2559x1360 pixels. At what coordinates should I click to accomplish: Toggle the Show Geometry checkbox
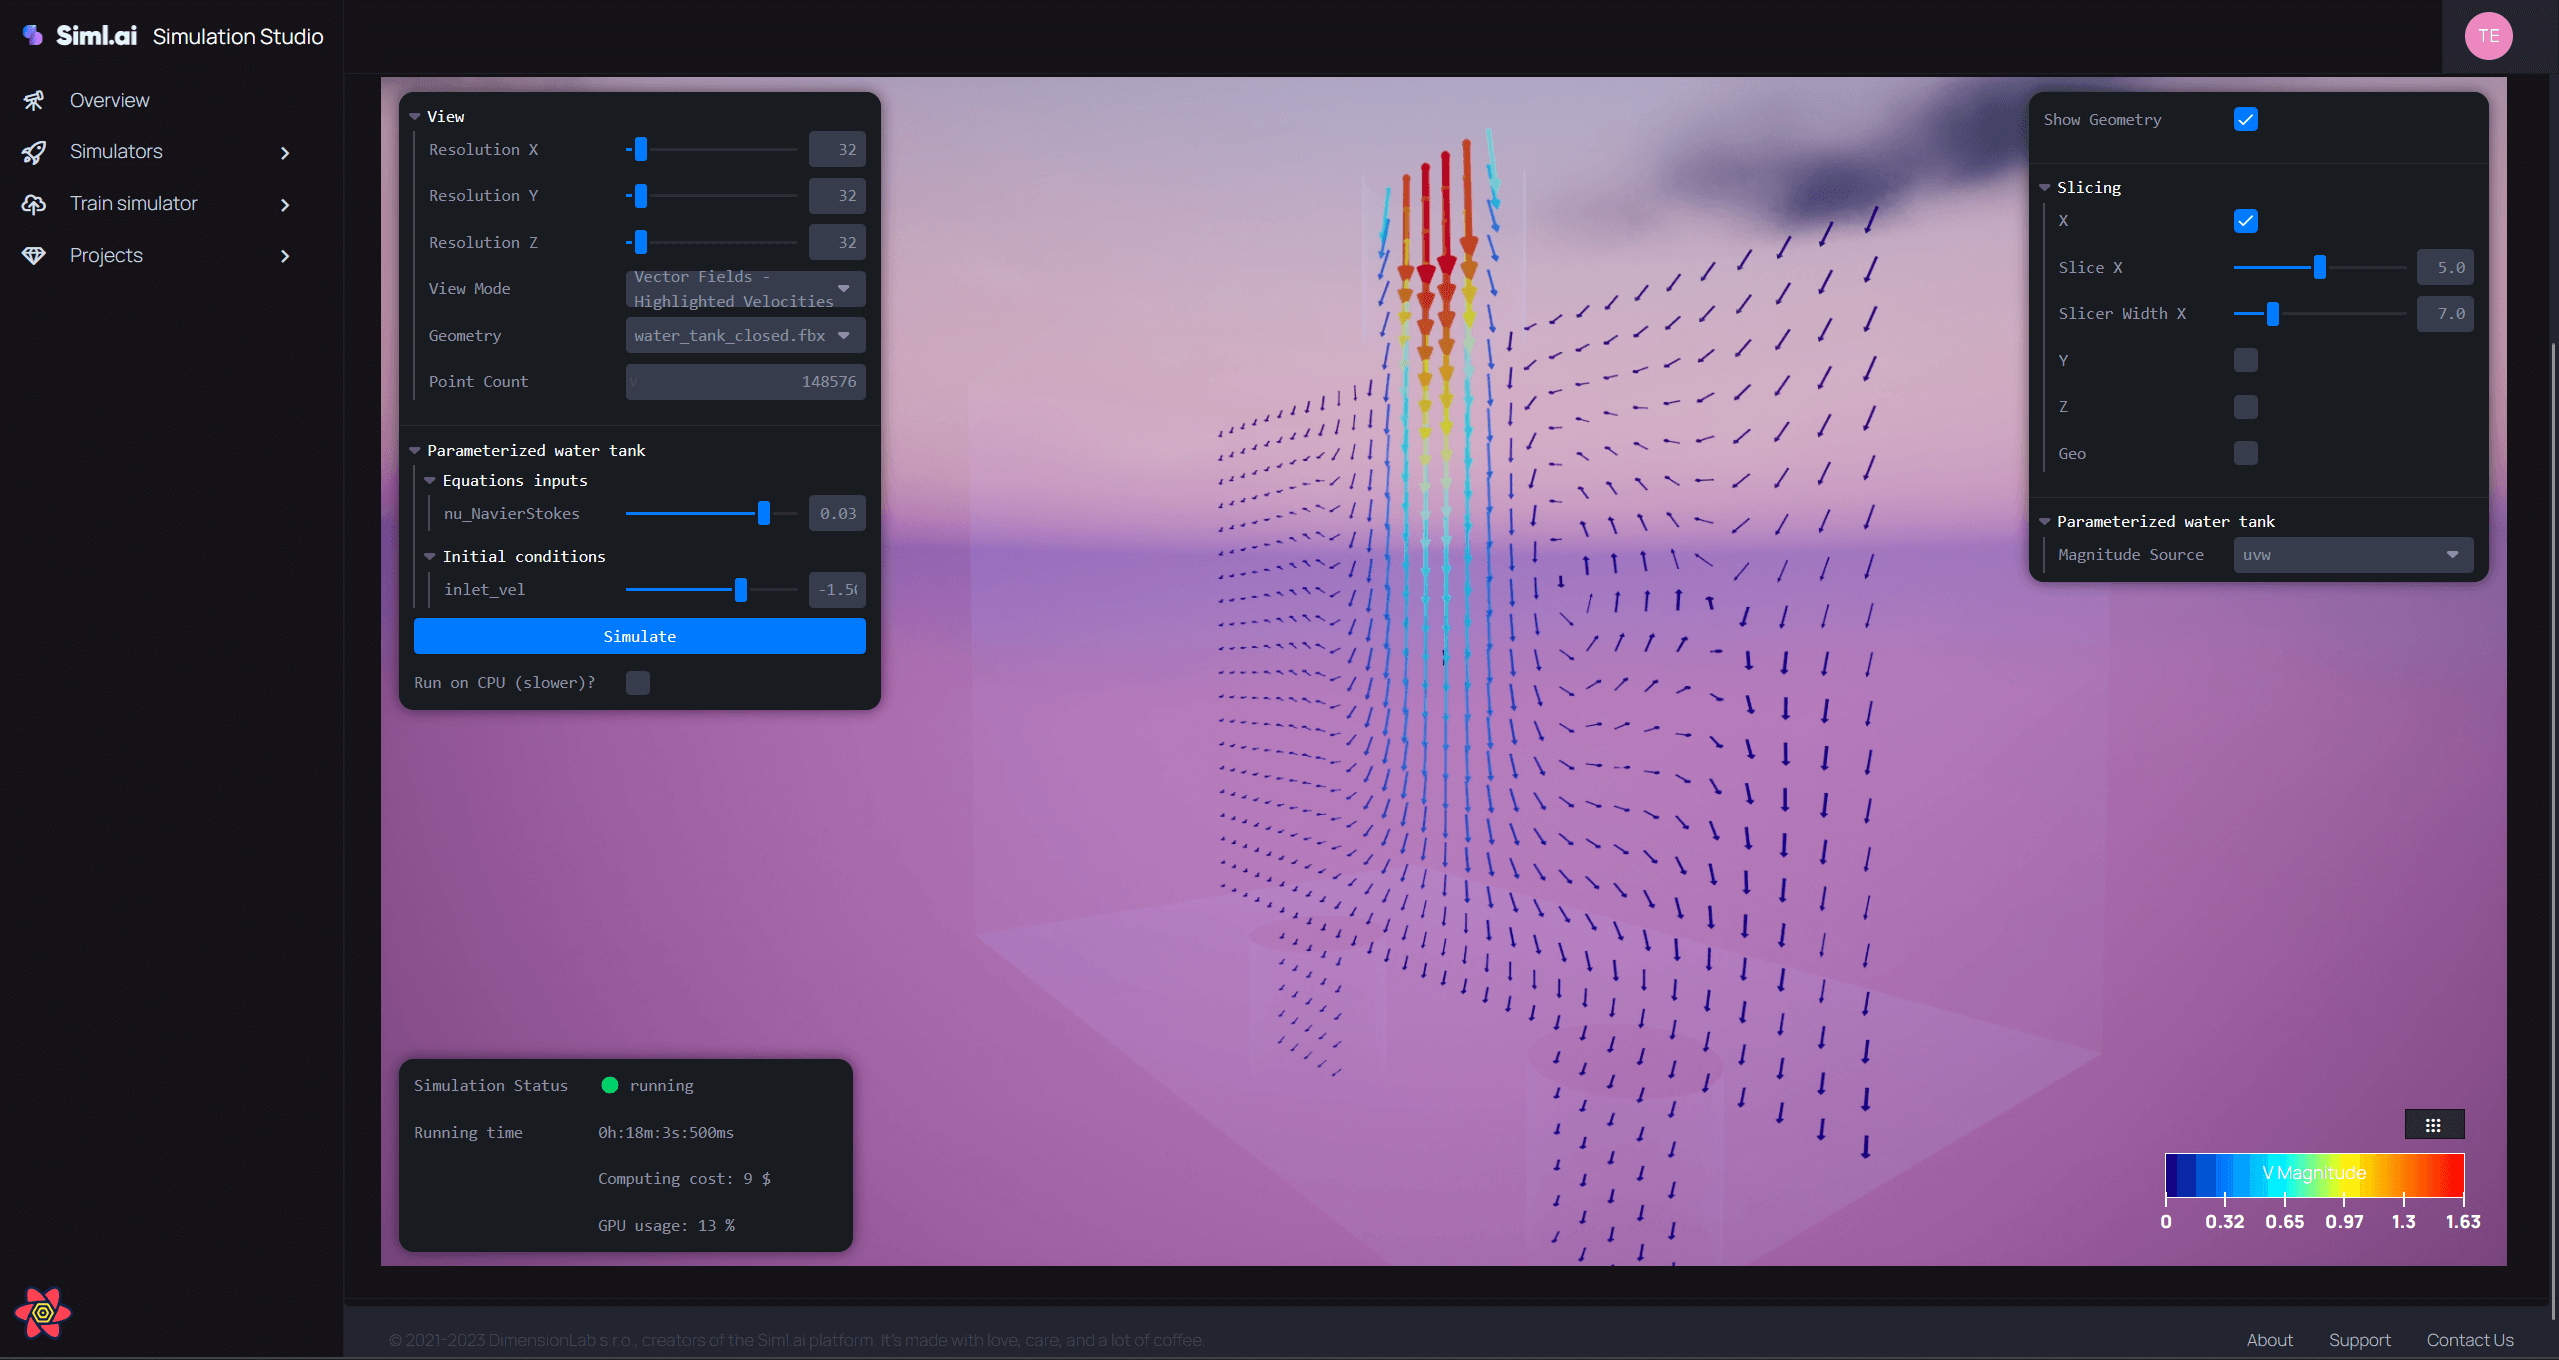pyautogui.click(x=2246, y=118)
